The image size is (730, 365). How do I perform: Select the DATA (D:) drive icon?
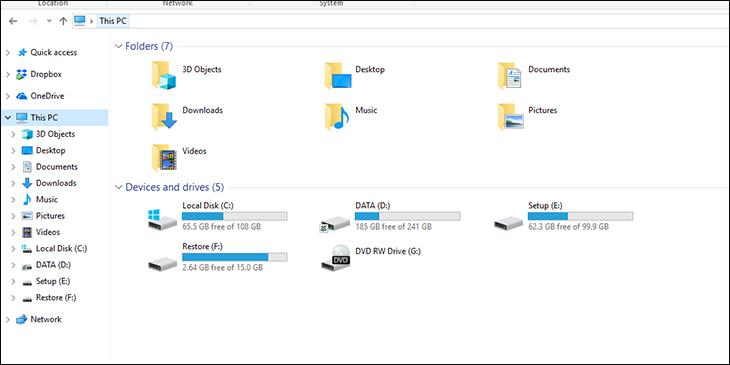(x=335, y=223)
